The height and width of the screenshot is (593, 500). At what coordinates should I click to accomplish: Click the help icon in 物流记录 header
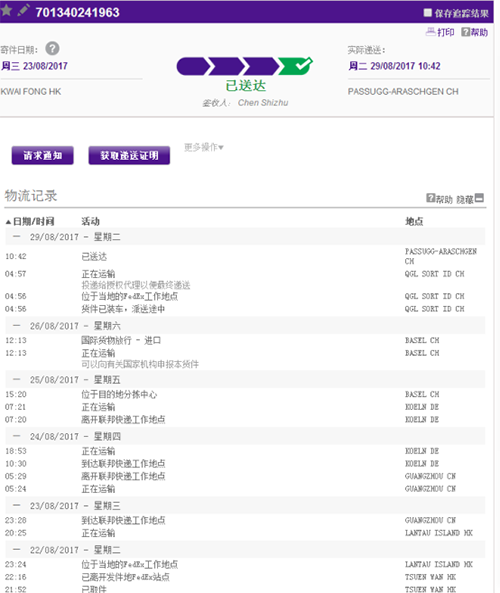tap(430, 198)
